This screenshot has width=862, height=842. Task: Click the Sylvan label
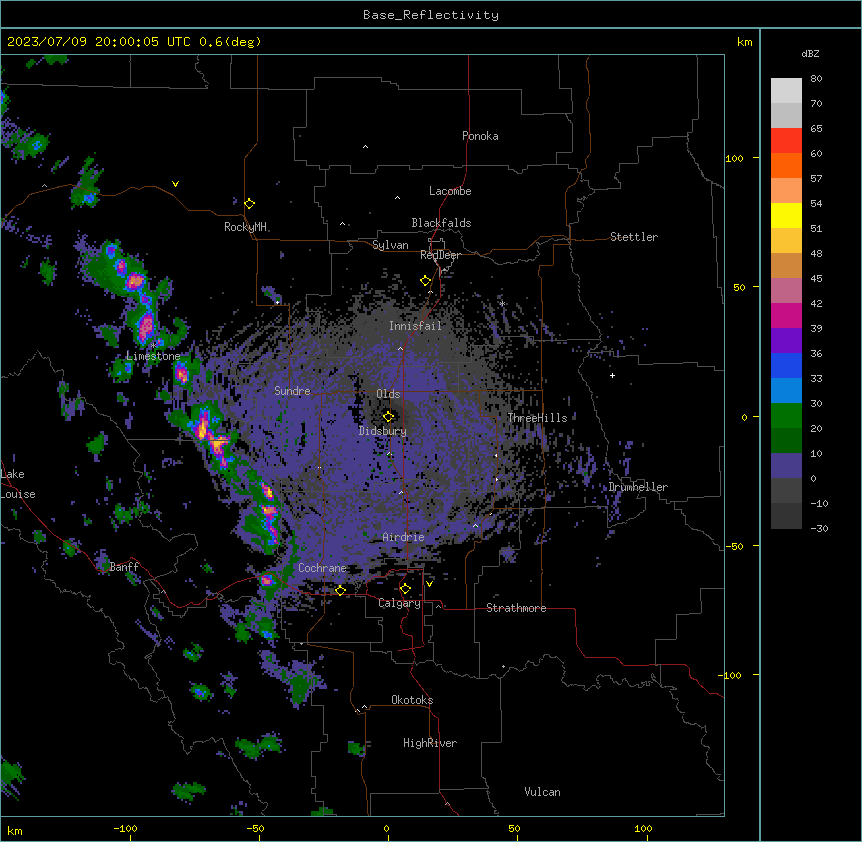(390, 245)
